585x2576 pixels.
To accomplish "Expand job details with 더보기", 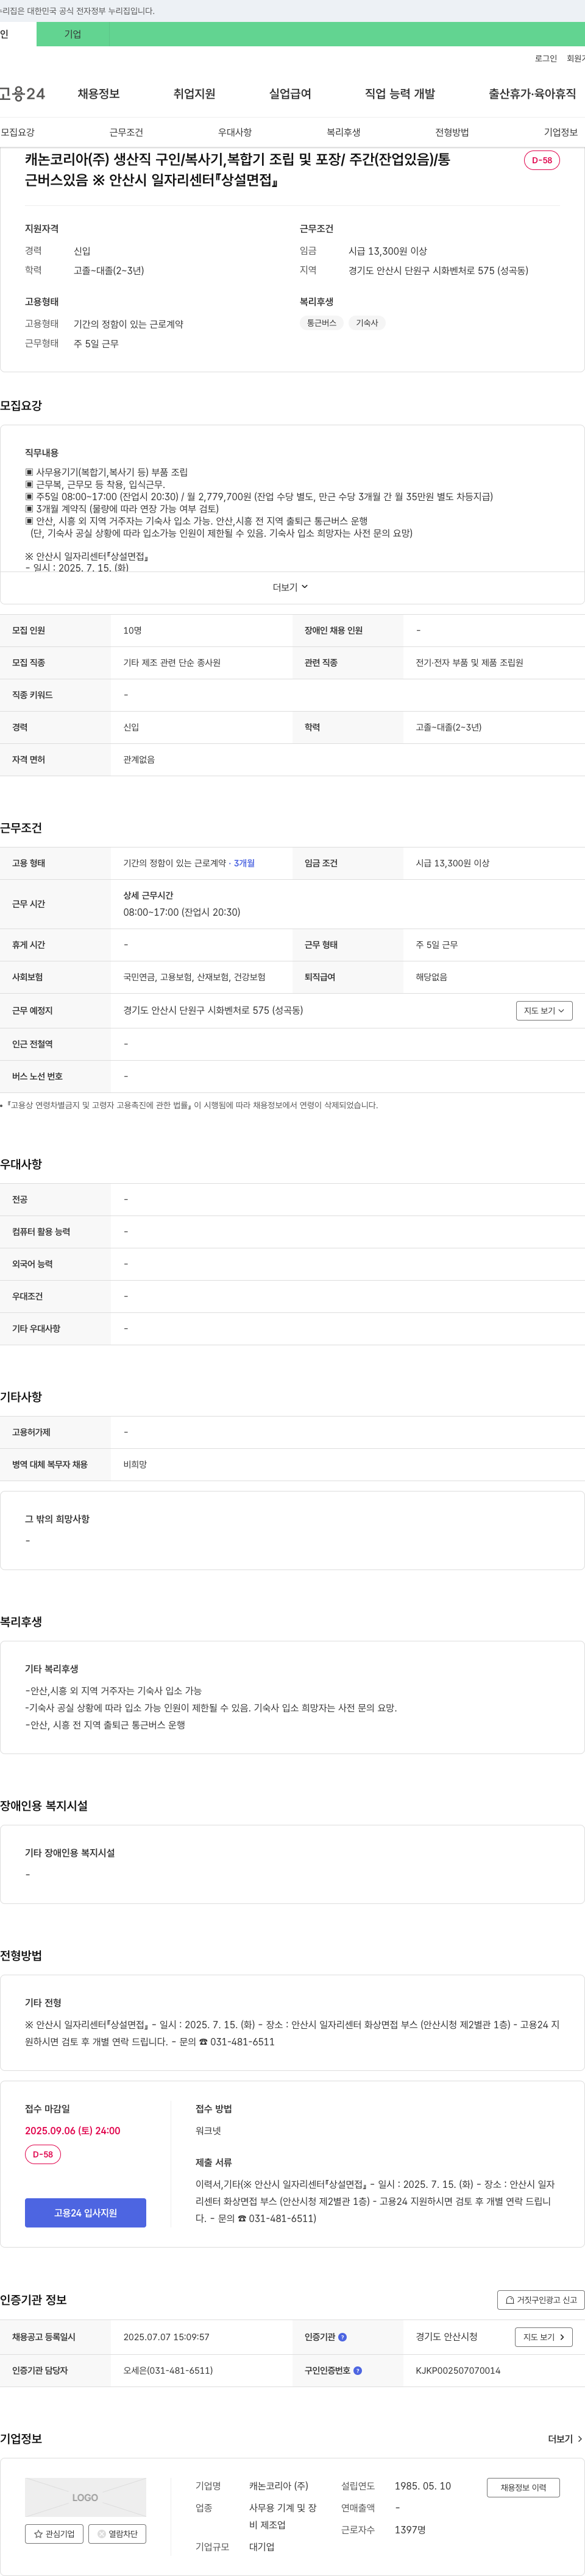I will [x=291, y=587].
